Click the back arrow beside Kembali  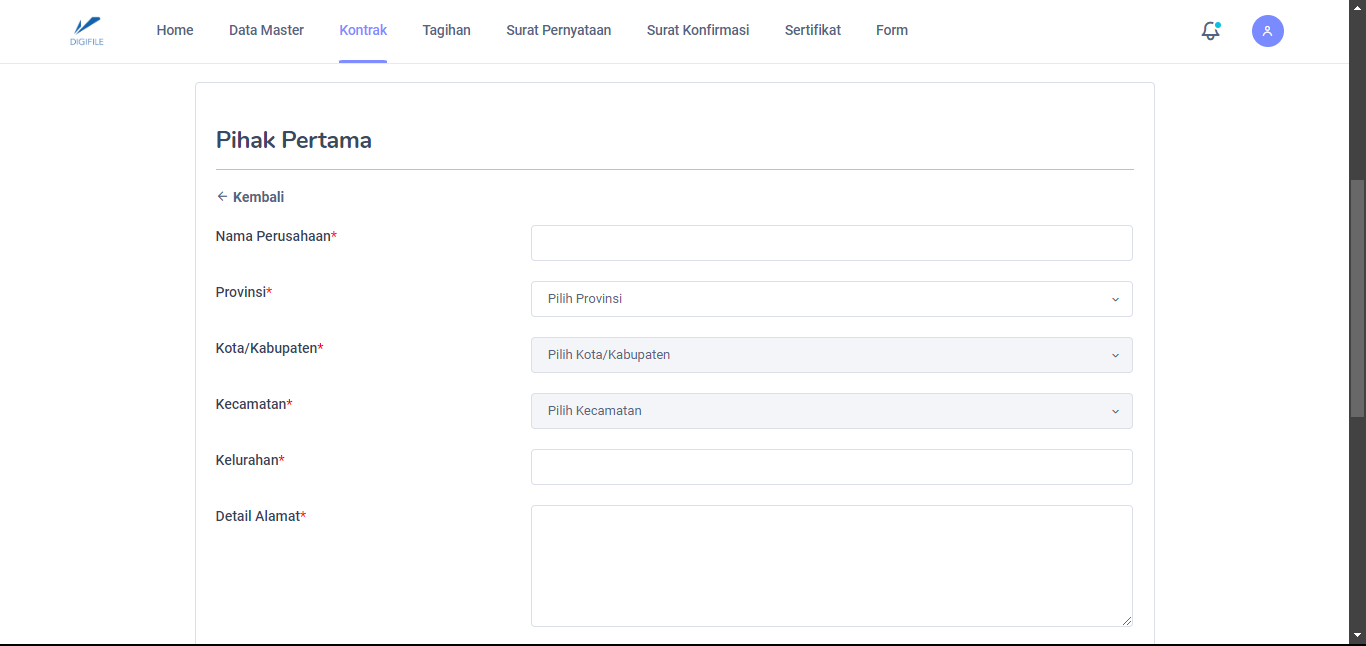pyautogui.click(x=222, y=197)
